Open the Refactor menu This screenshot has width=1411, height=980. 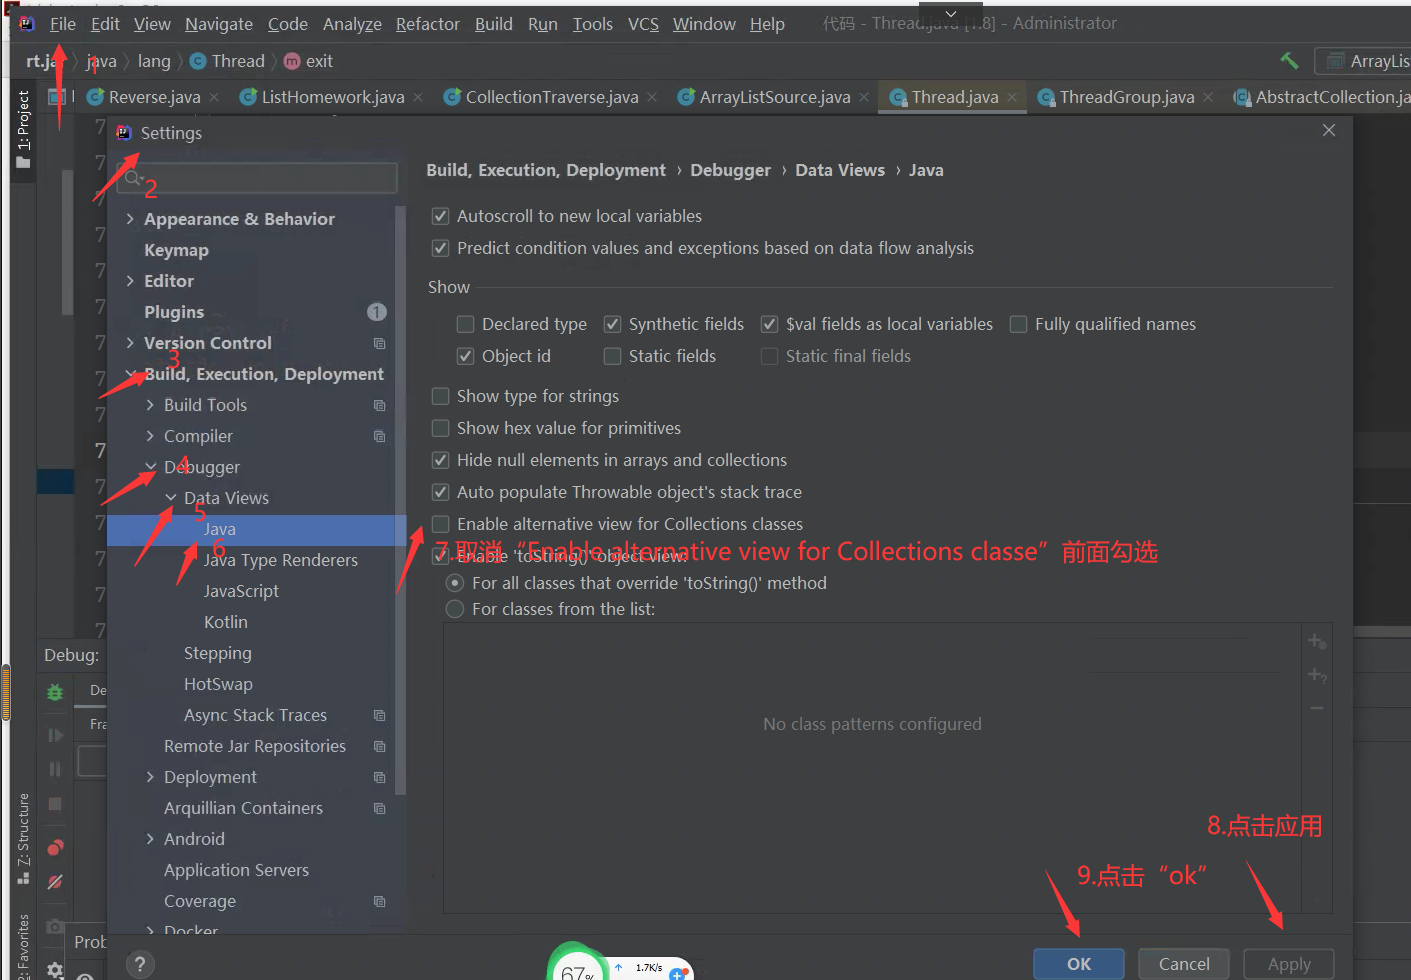[427, 24]
